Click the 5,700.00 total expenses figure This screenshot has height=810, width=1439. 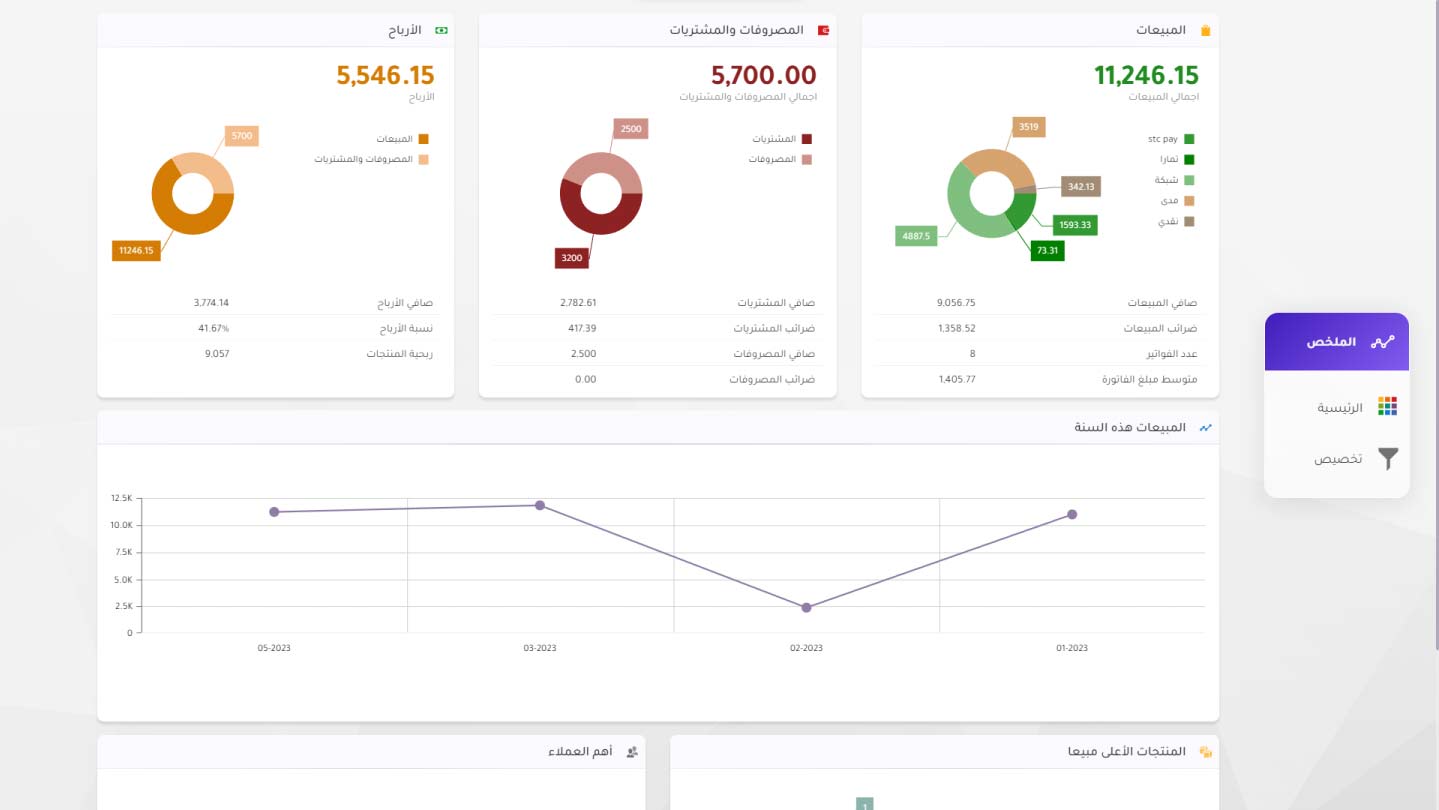click(x=763, y=75)
